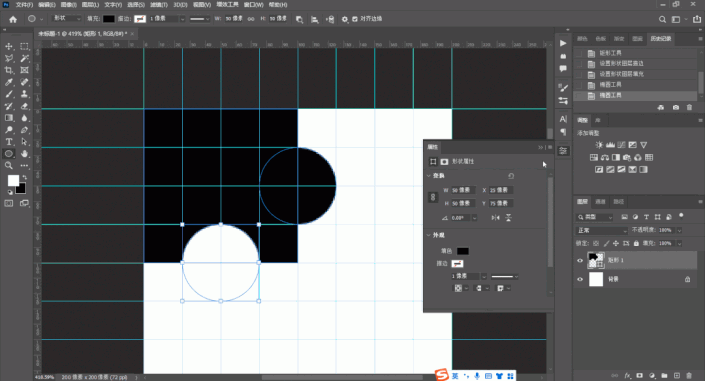Toggle width-height link in Properties panel
The image size is (705, 381).
pos(433,197)
